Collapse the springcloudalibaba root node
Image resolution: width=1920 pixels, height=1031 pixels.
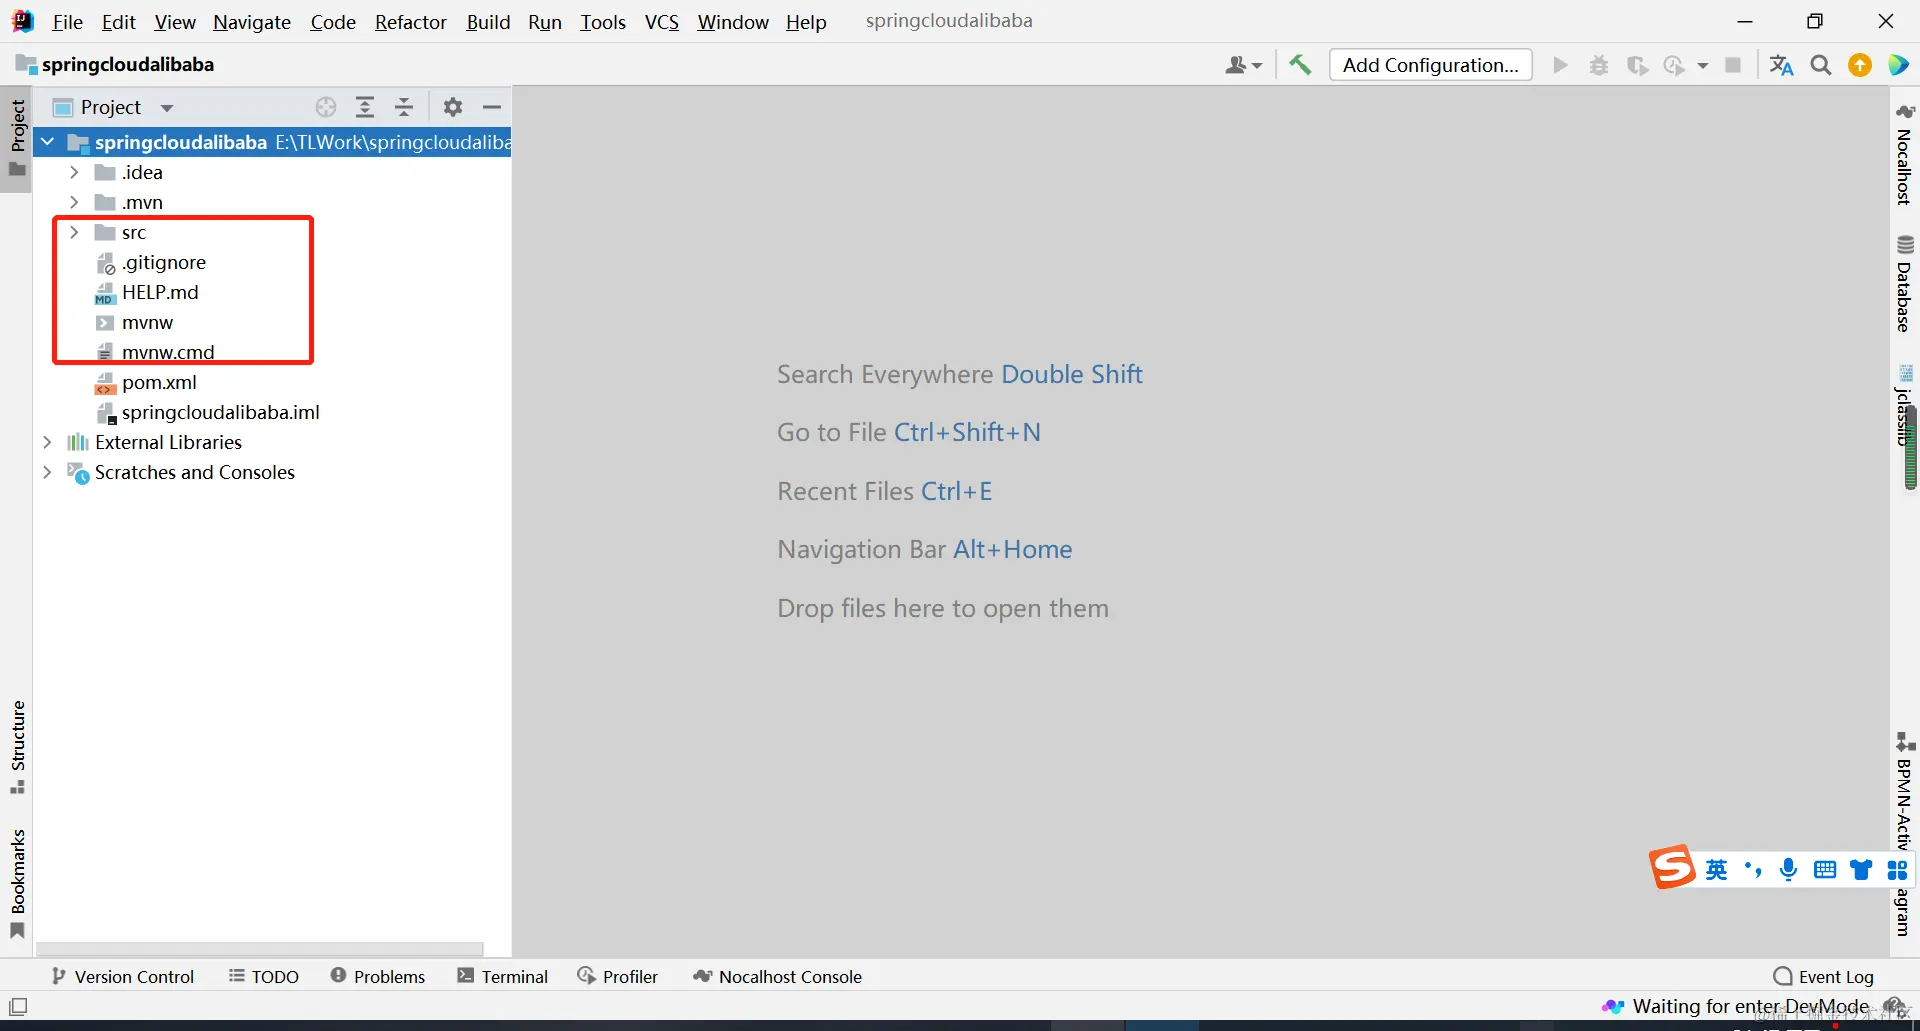point(47,142)
